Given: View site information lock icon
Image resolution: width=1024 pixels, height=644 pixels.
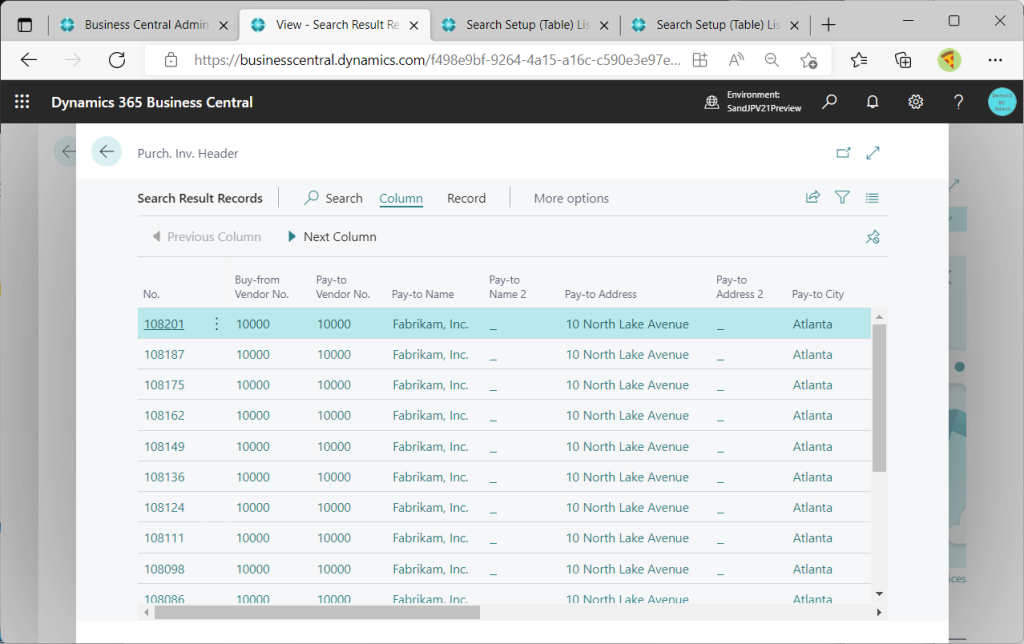Looking at the screenshot, I should 171,60.
